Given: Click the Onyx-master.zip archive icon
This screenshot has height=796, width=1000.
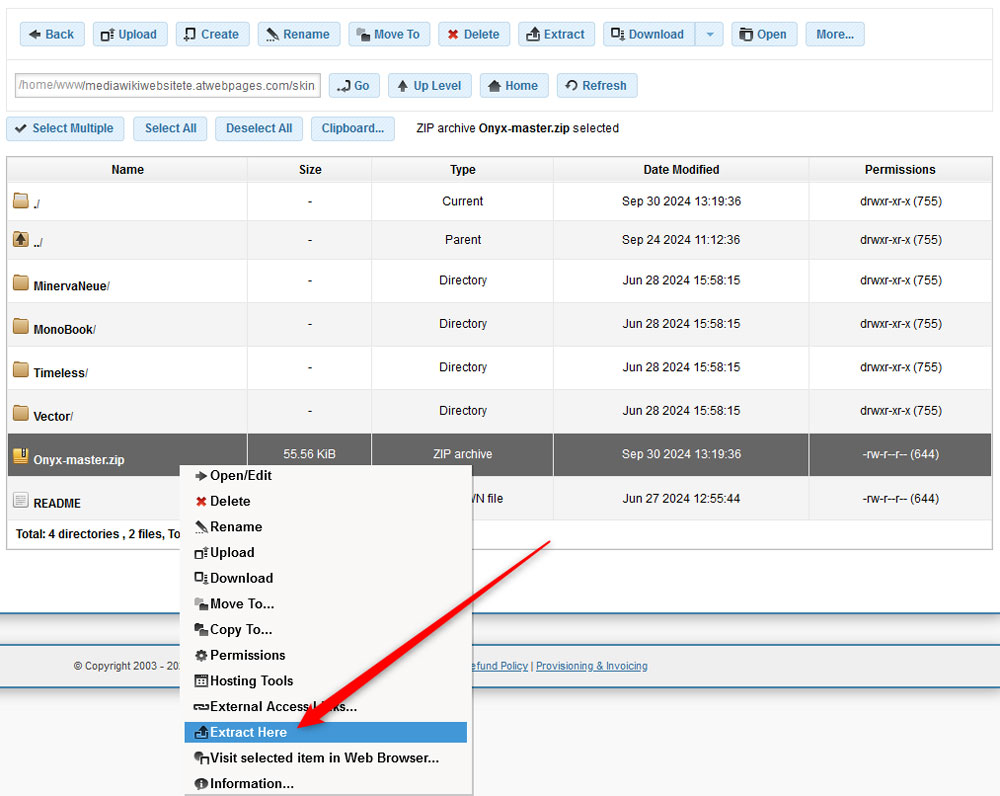Looking at the screenshot, I should (x=21, y=455).
